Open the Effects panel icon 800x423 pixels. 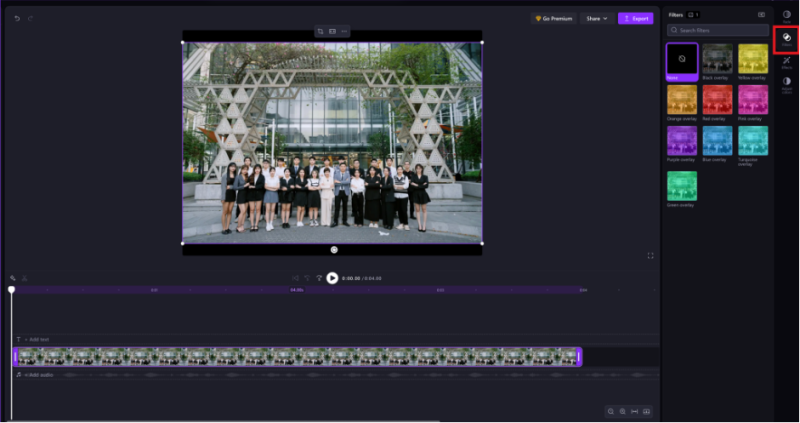(x=786, y=62)
